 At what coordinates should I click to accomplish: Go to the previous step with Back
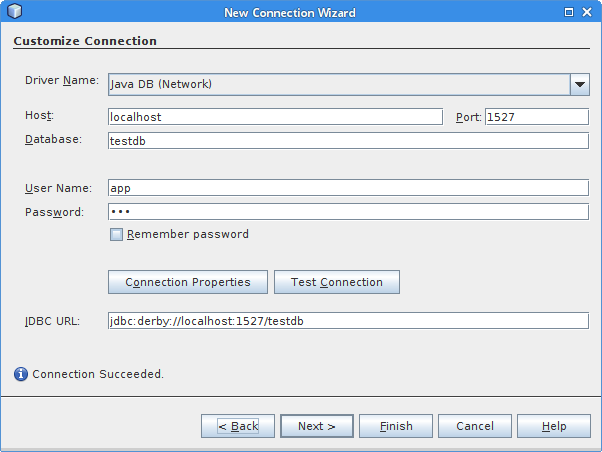coord(238,426)
